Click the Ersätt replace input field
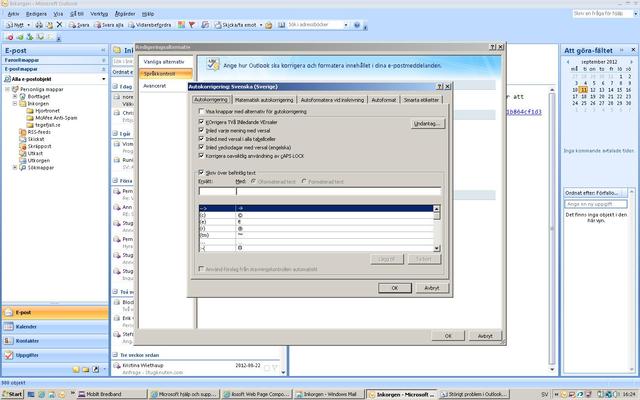 pyautogui.click(x=217, y=191)
